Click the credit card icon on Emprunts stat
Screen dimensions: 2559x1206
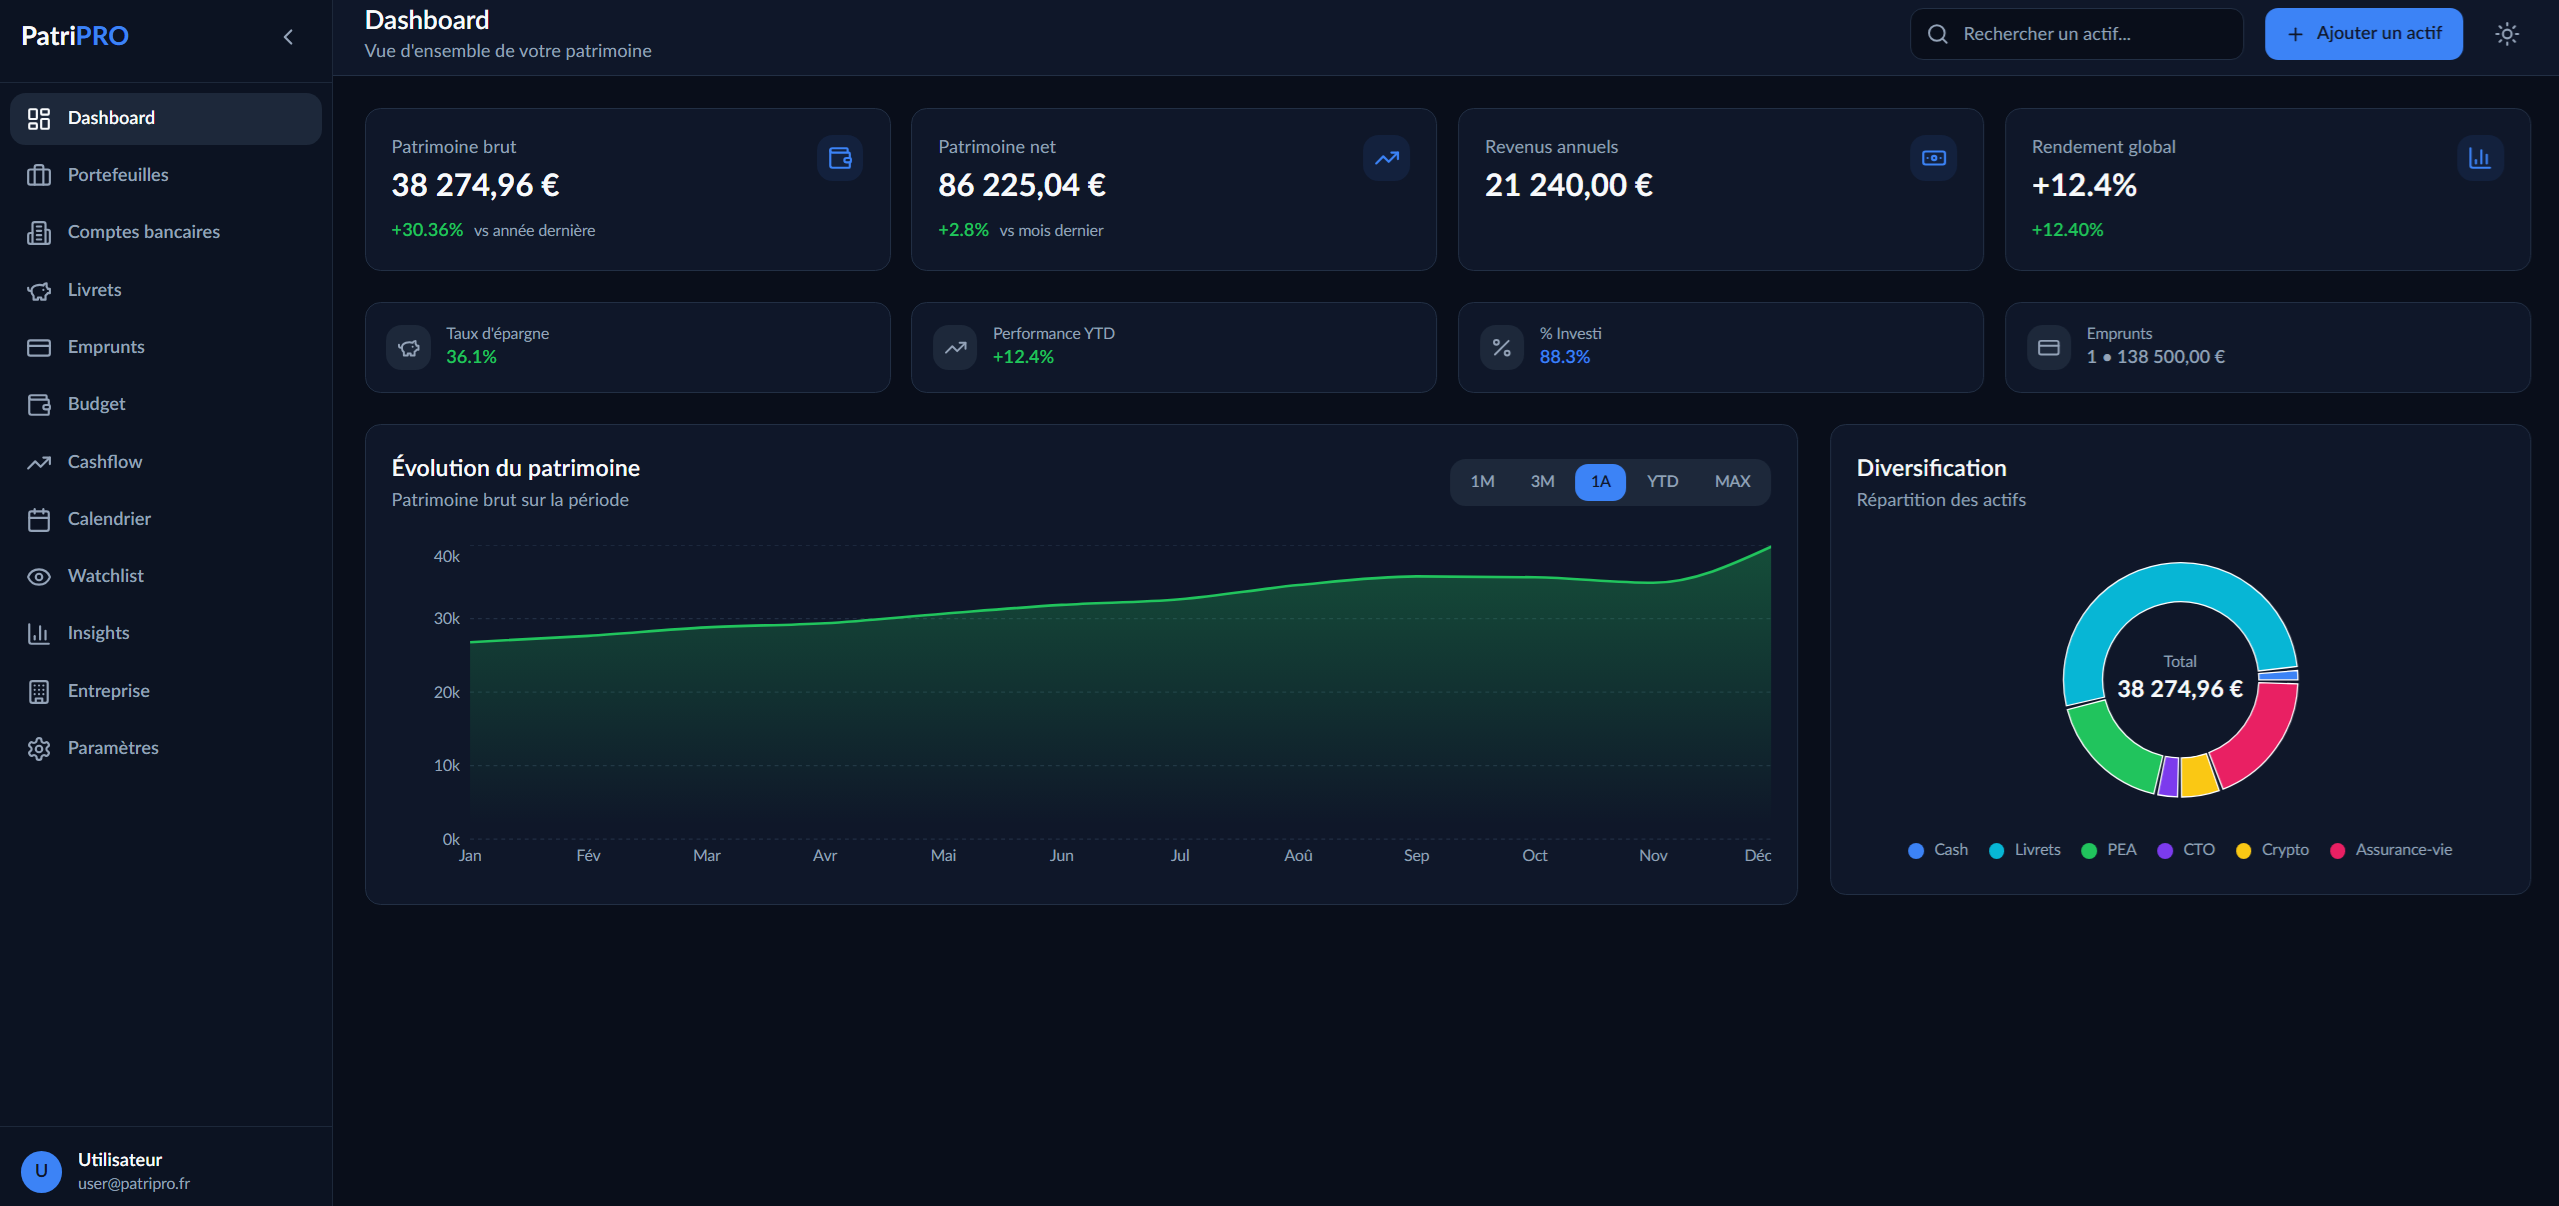pyautogui.click(x=2048, y=348)
